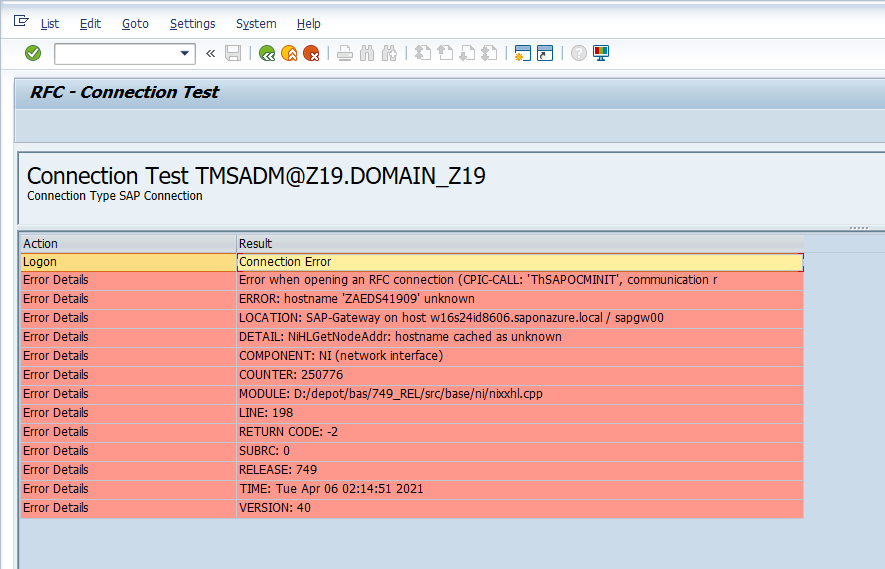Click the Print icon in toolbar
Viewport: 885px width, 569px height.
(345, 53)
